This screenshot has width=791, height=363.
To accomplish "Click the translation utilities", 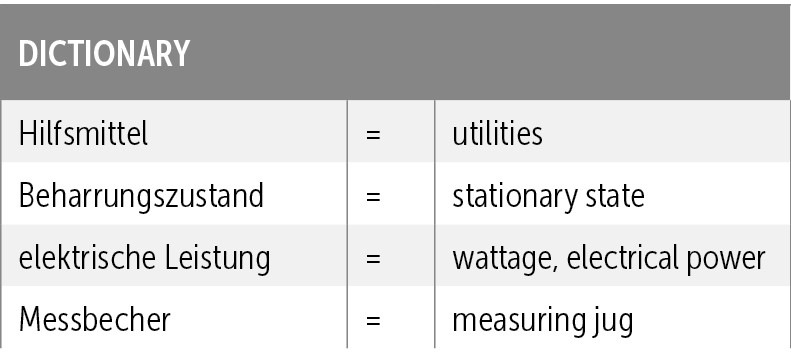I will point(497,134).
